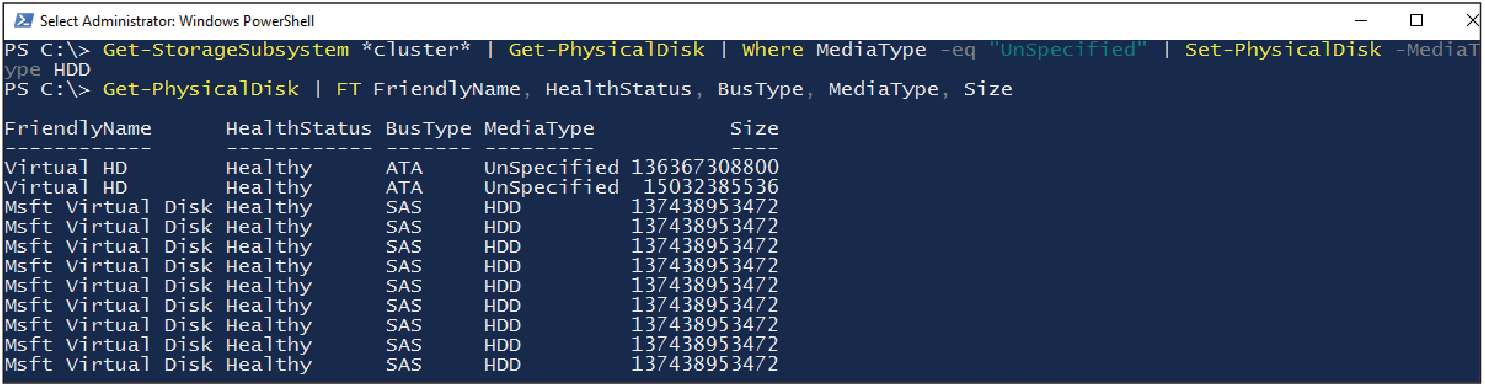The image size is (1485, 388).
Task: Click the first Virtual HD row name
Action: click(x=66, y=167)
